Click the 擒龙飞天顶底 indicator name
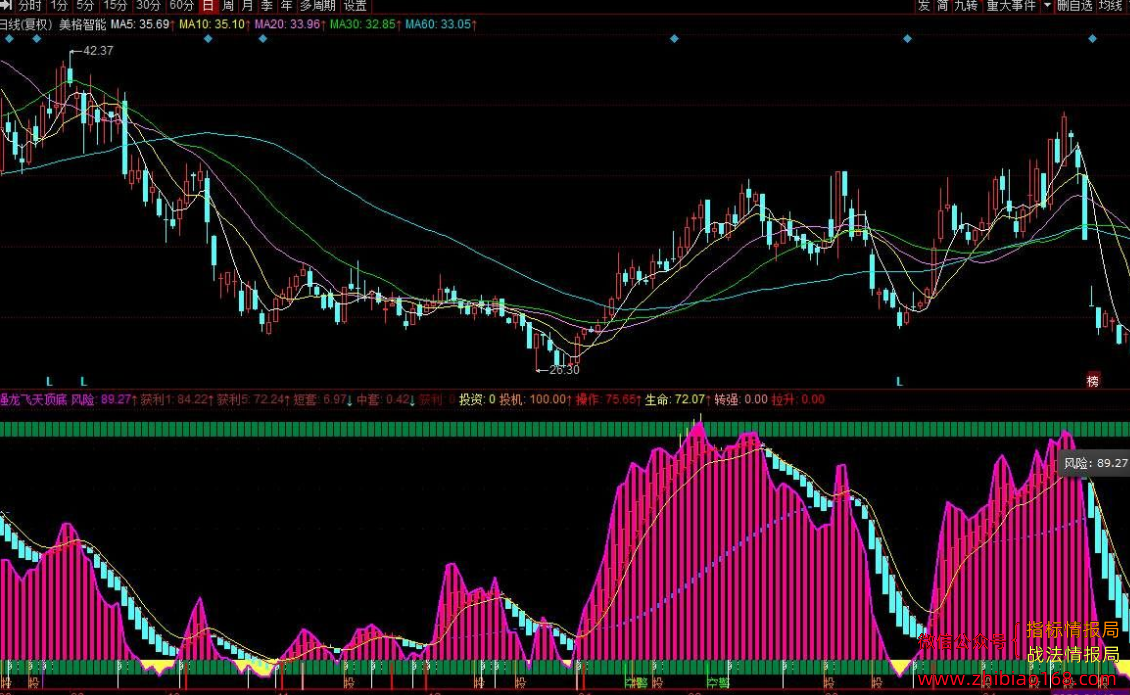 [33, 399]
